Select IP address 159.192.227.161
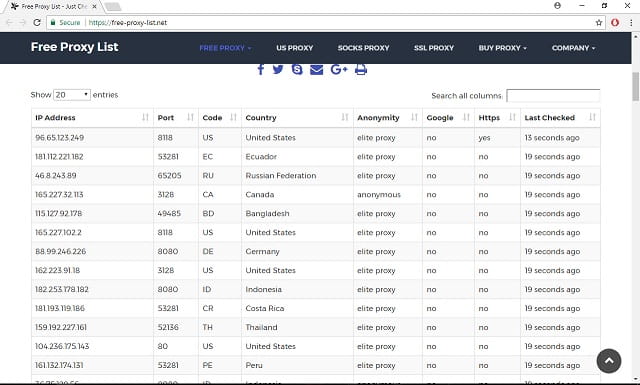Viewport: 640px width, 385px height. click(x=61, y=327)
